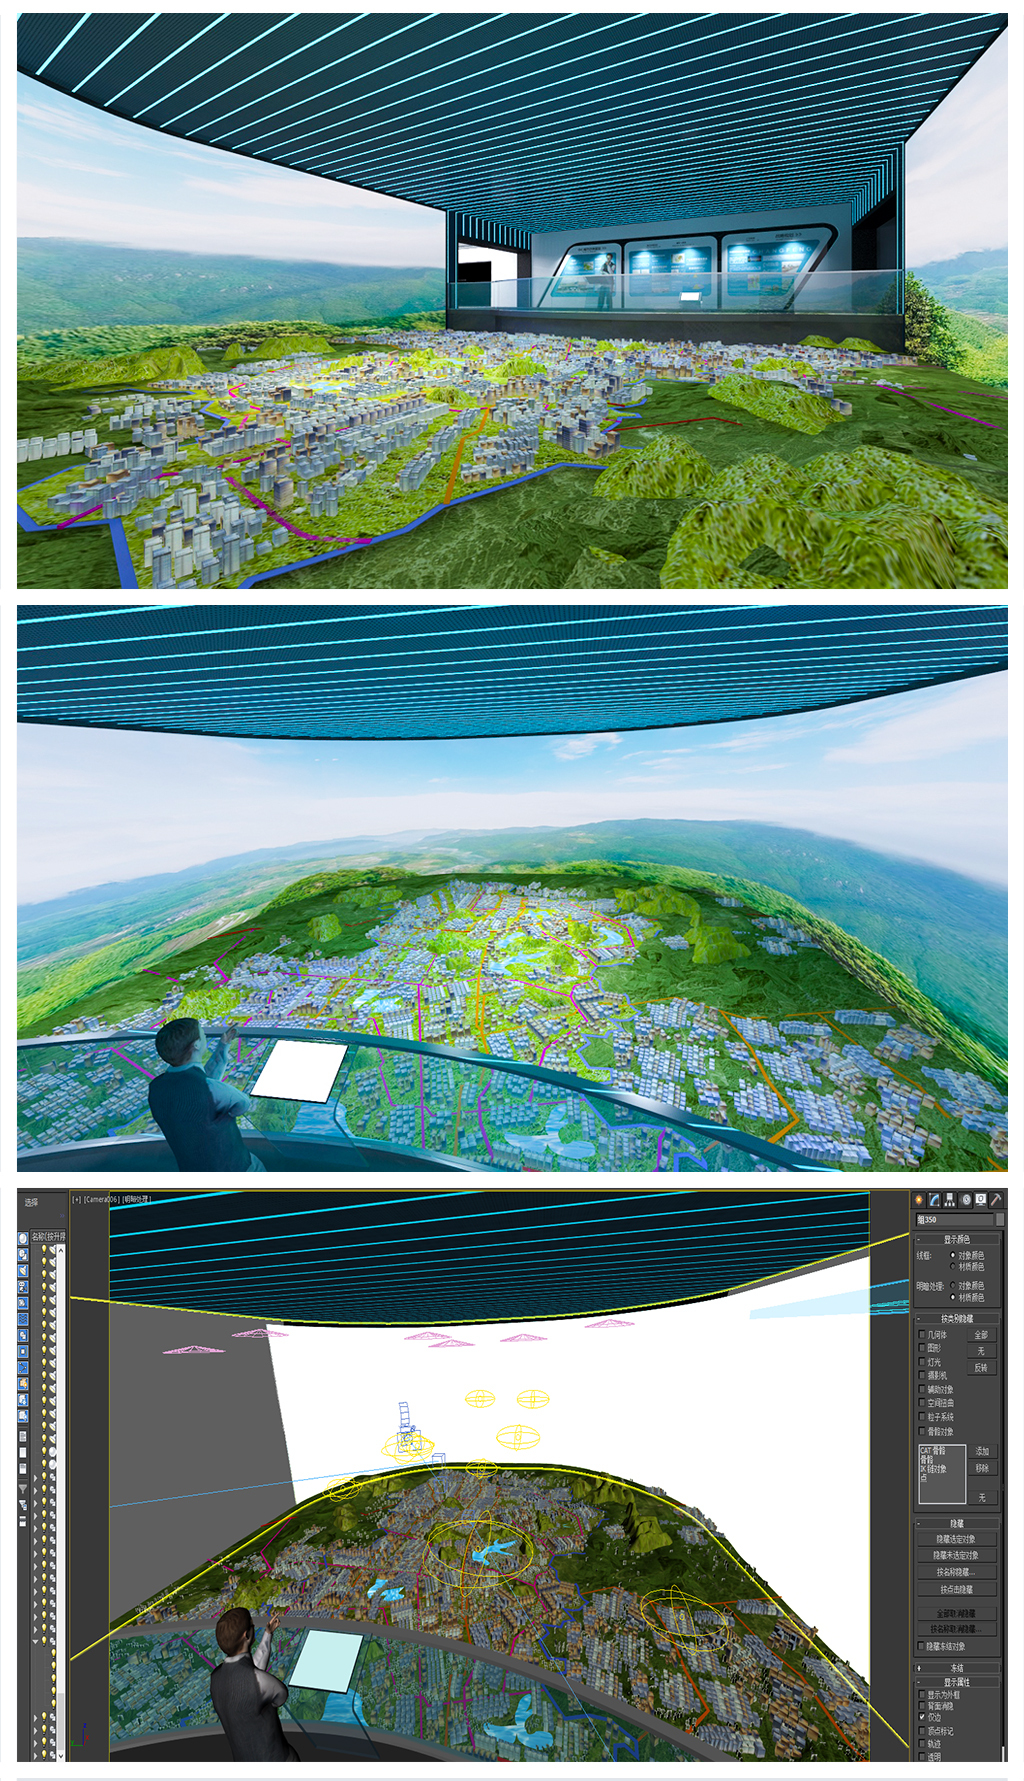This screenshot has height=1781, width=1024.
Task: Click the 全部 category button
Action: (x=982, y=1335)
